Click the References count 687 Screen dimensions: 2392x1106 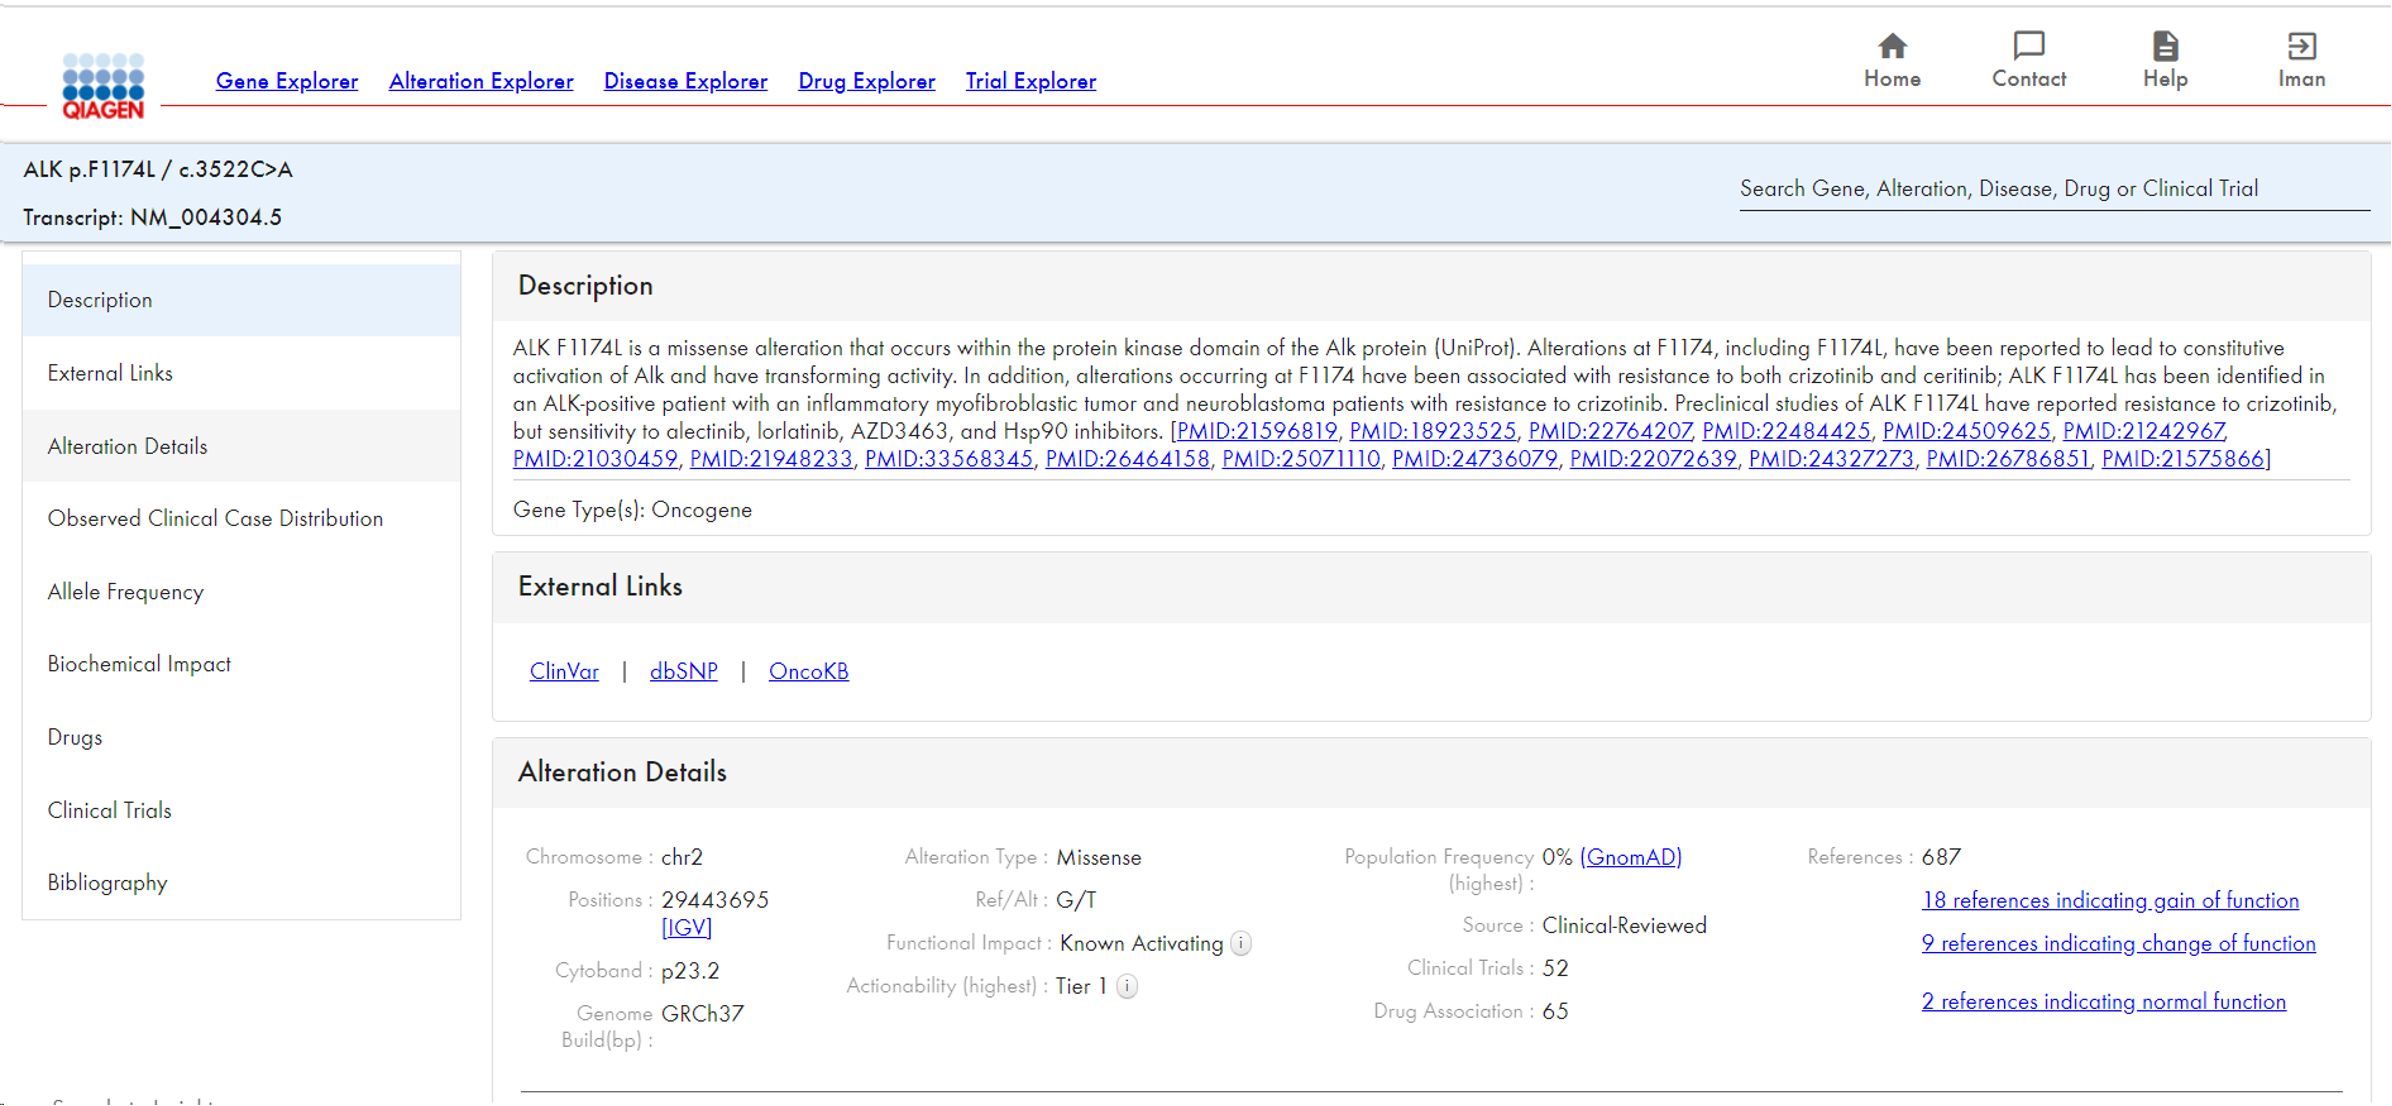tap(1941, 857)
